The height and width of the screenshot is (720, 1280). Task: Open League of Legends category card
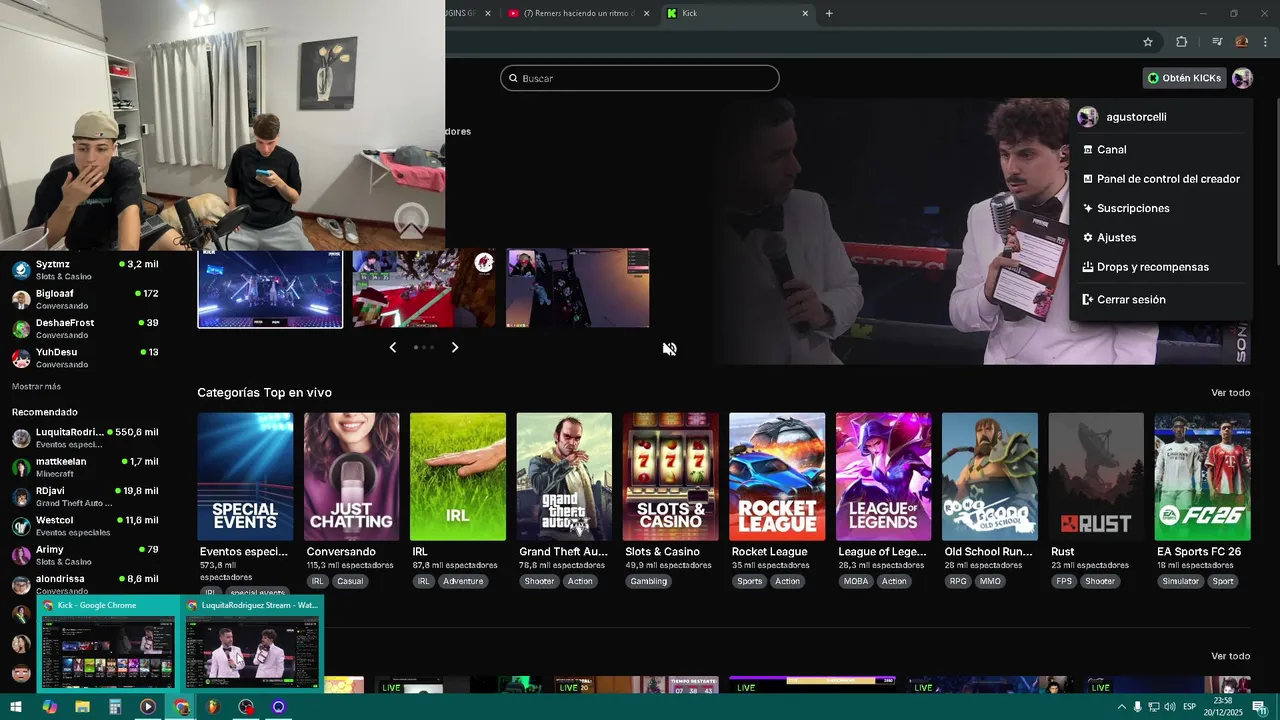(883, 477)
